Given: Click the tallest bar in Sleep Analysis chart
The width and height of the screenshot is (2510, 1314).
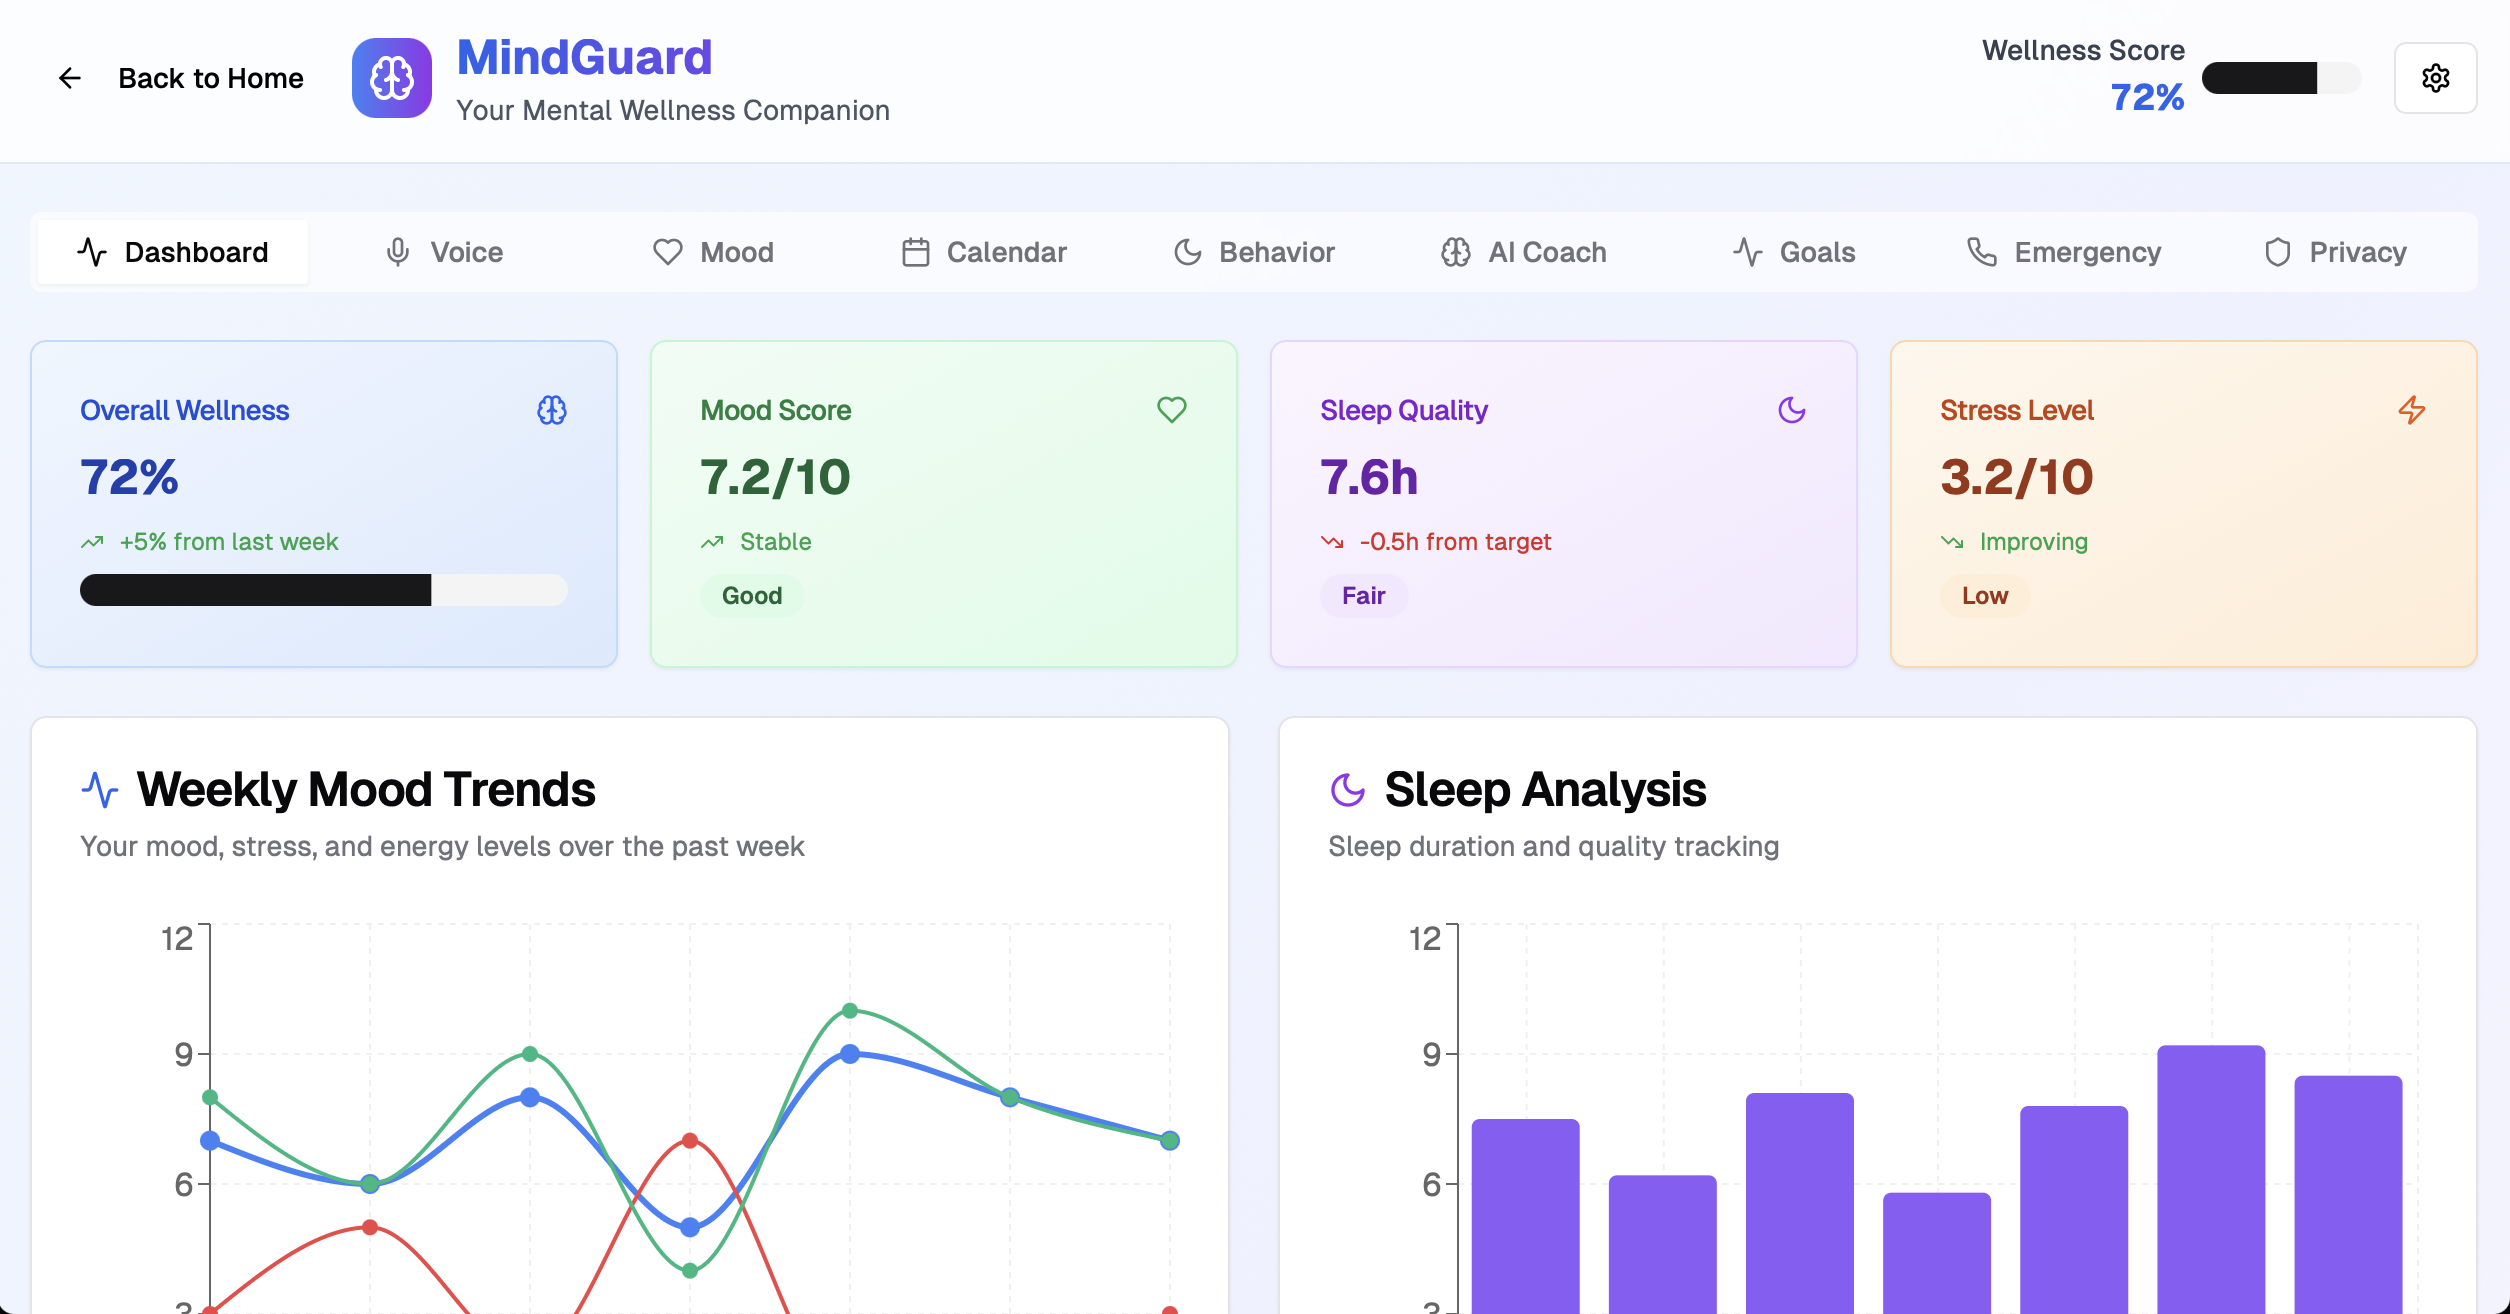Looking at the screenshot, I should coord(2210,1180).
